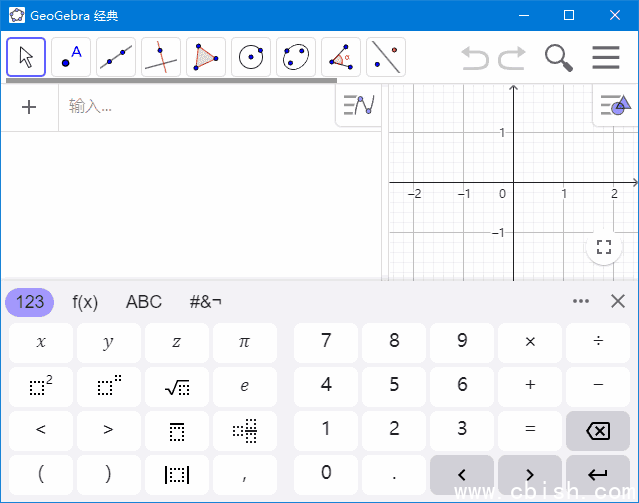Screen dimensions: 639x503
Task: Switch to the ABC keyboard tab
Action: tap(144, 302)
